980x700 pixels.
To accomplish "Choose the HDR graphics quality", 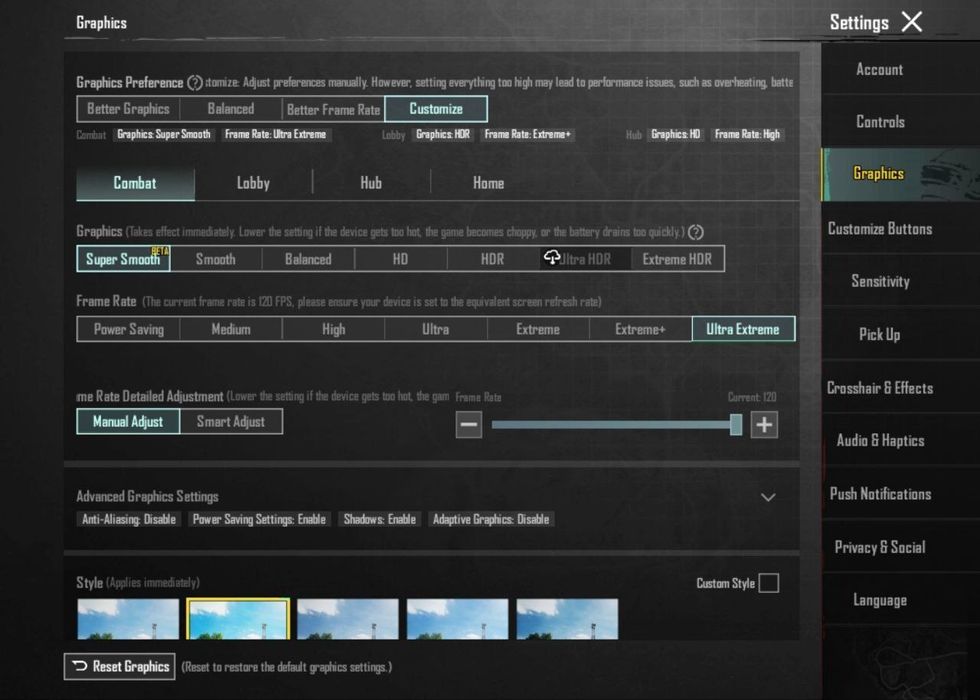I will point(492,259).
